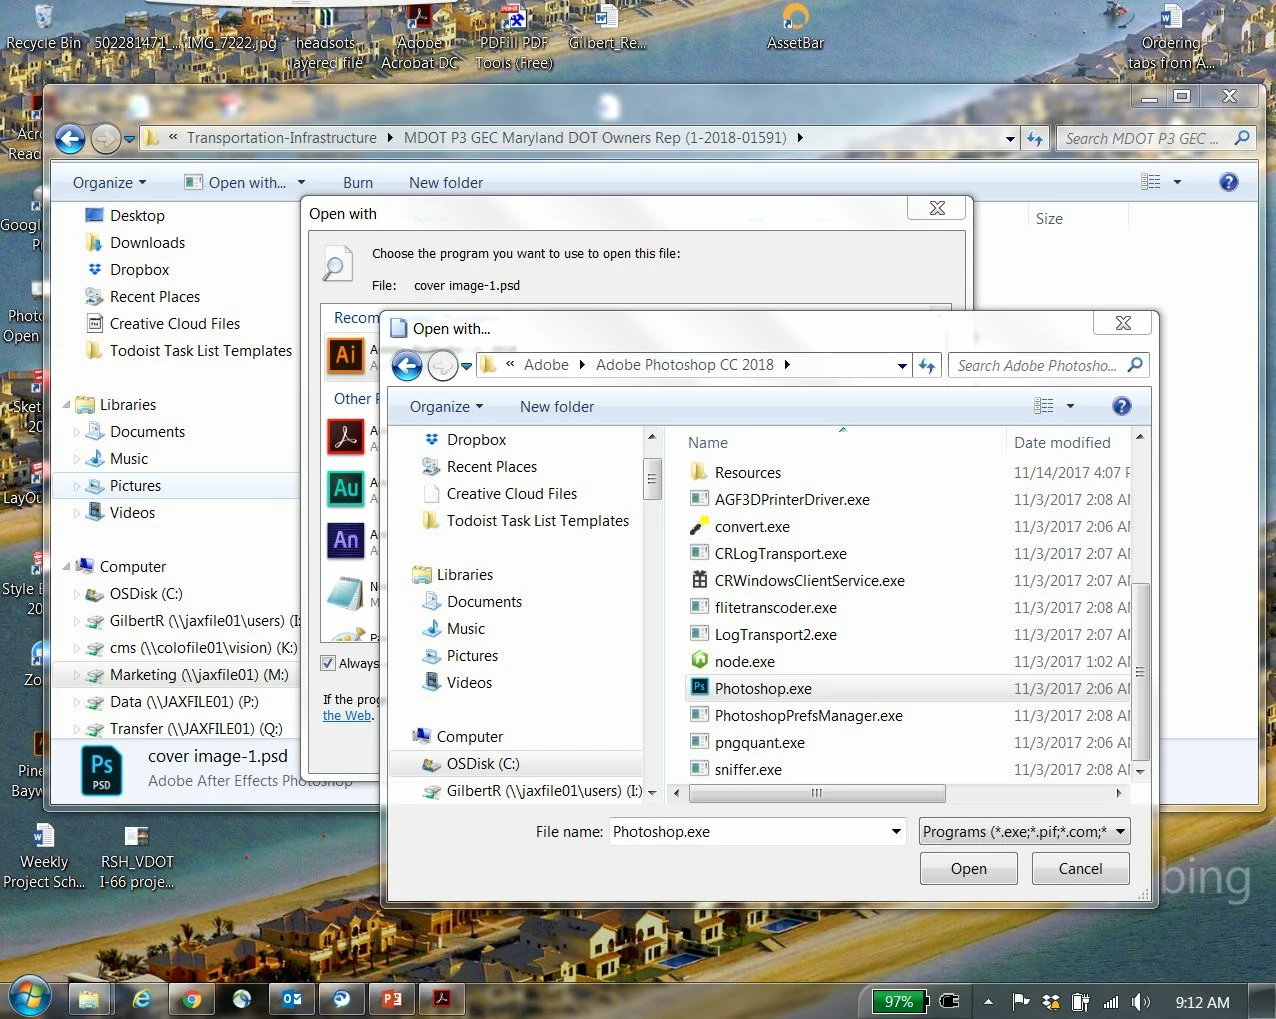Image resolution: width=1276 pixels, height=1019 pixels.
Task: Click the Adobe Audition icon in Open with list
Action: (346, 488)
